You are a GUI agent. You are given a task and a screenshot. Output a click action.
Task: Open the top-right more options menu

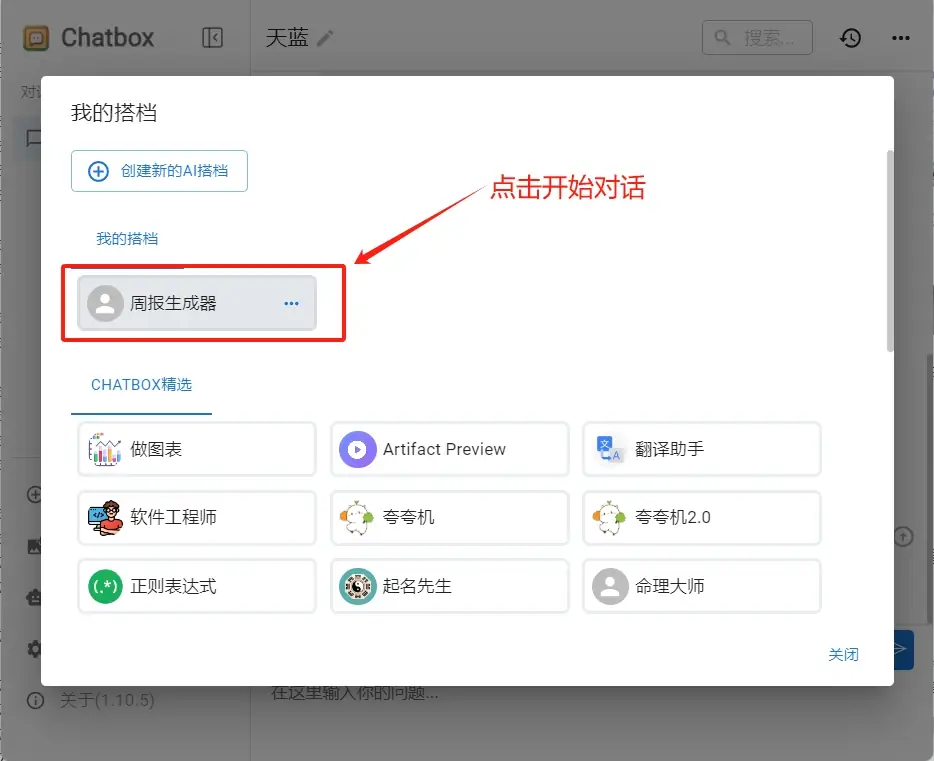(900, 38)
